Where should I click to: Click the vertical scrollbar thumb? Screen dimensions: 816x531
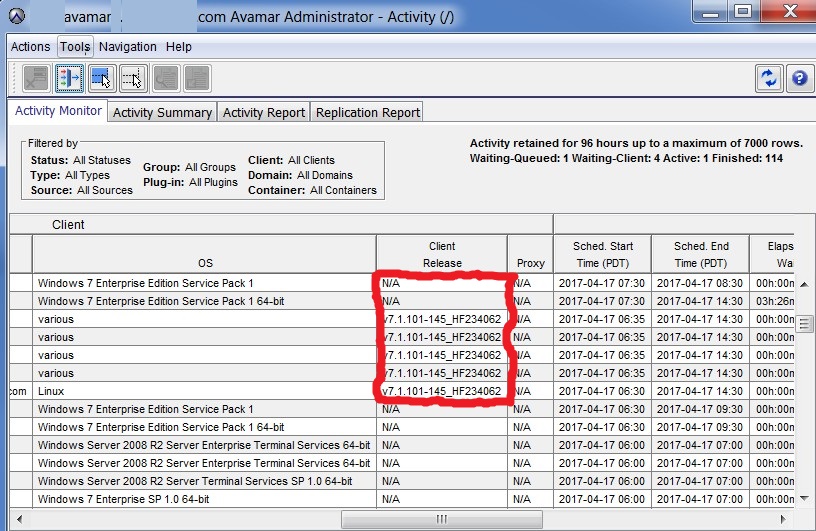[804, 324]
